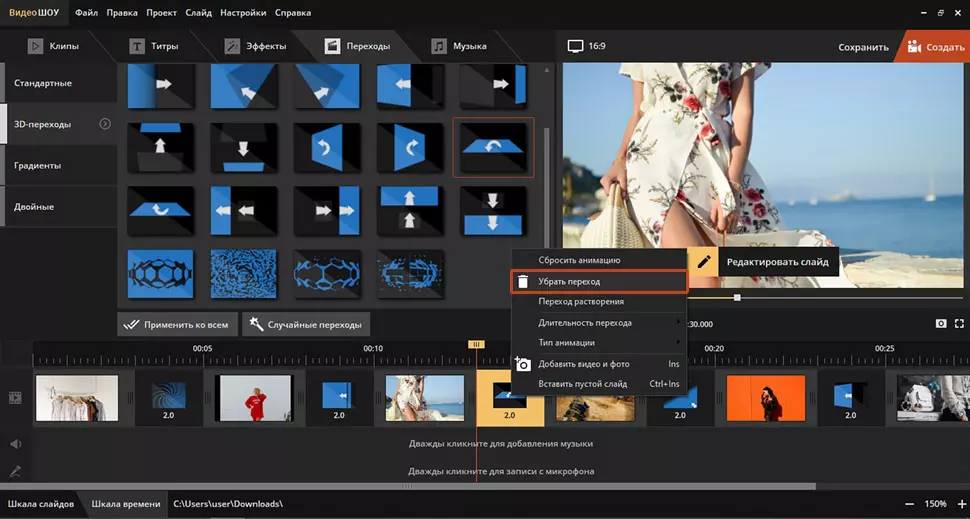Click the filmstrip icon left of the slides

[x=15, y=398]
